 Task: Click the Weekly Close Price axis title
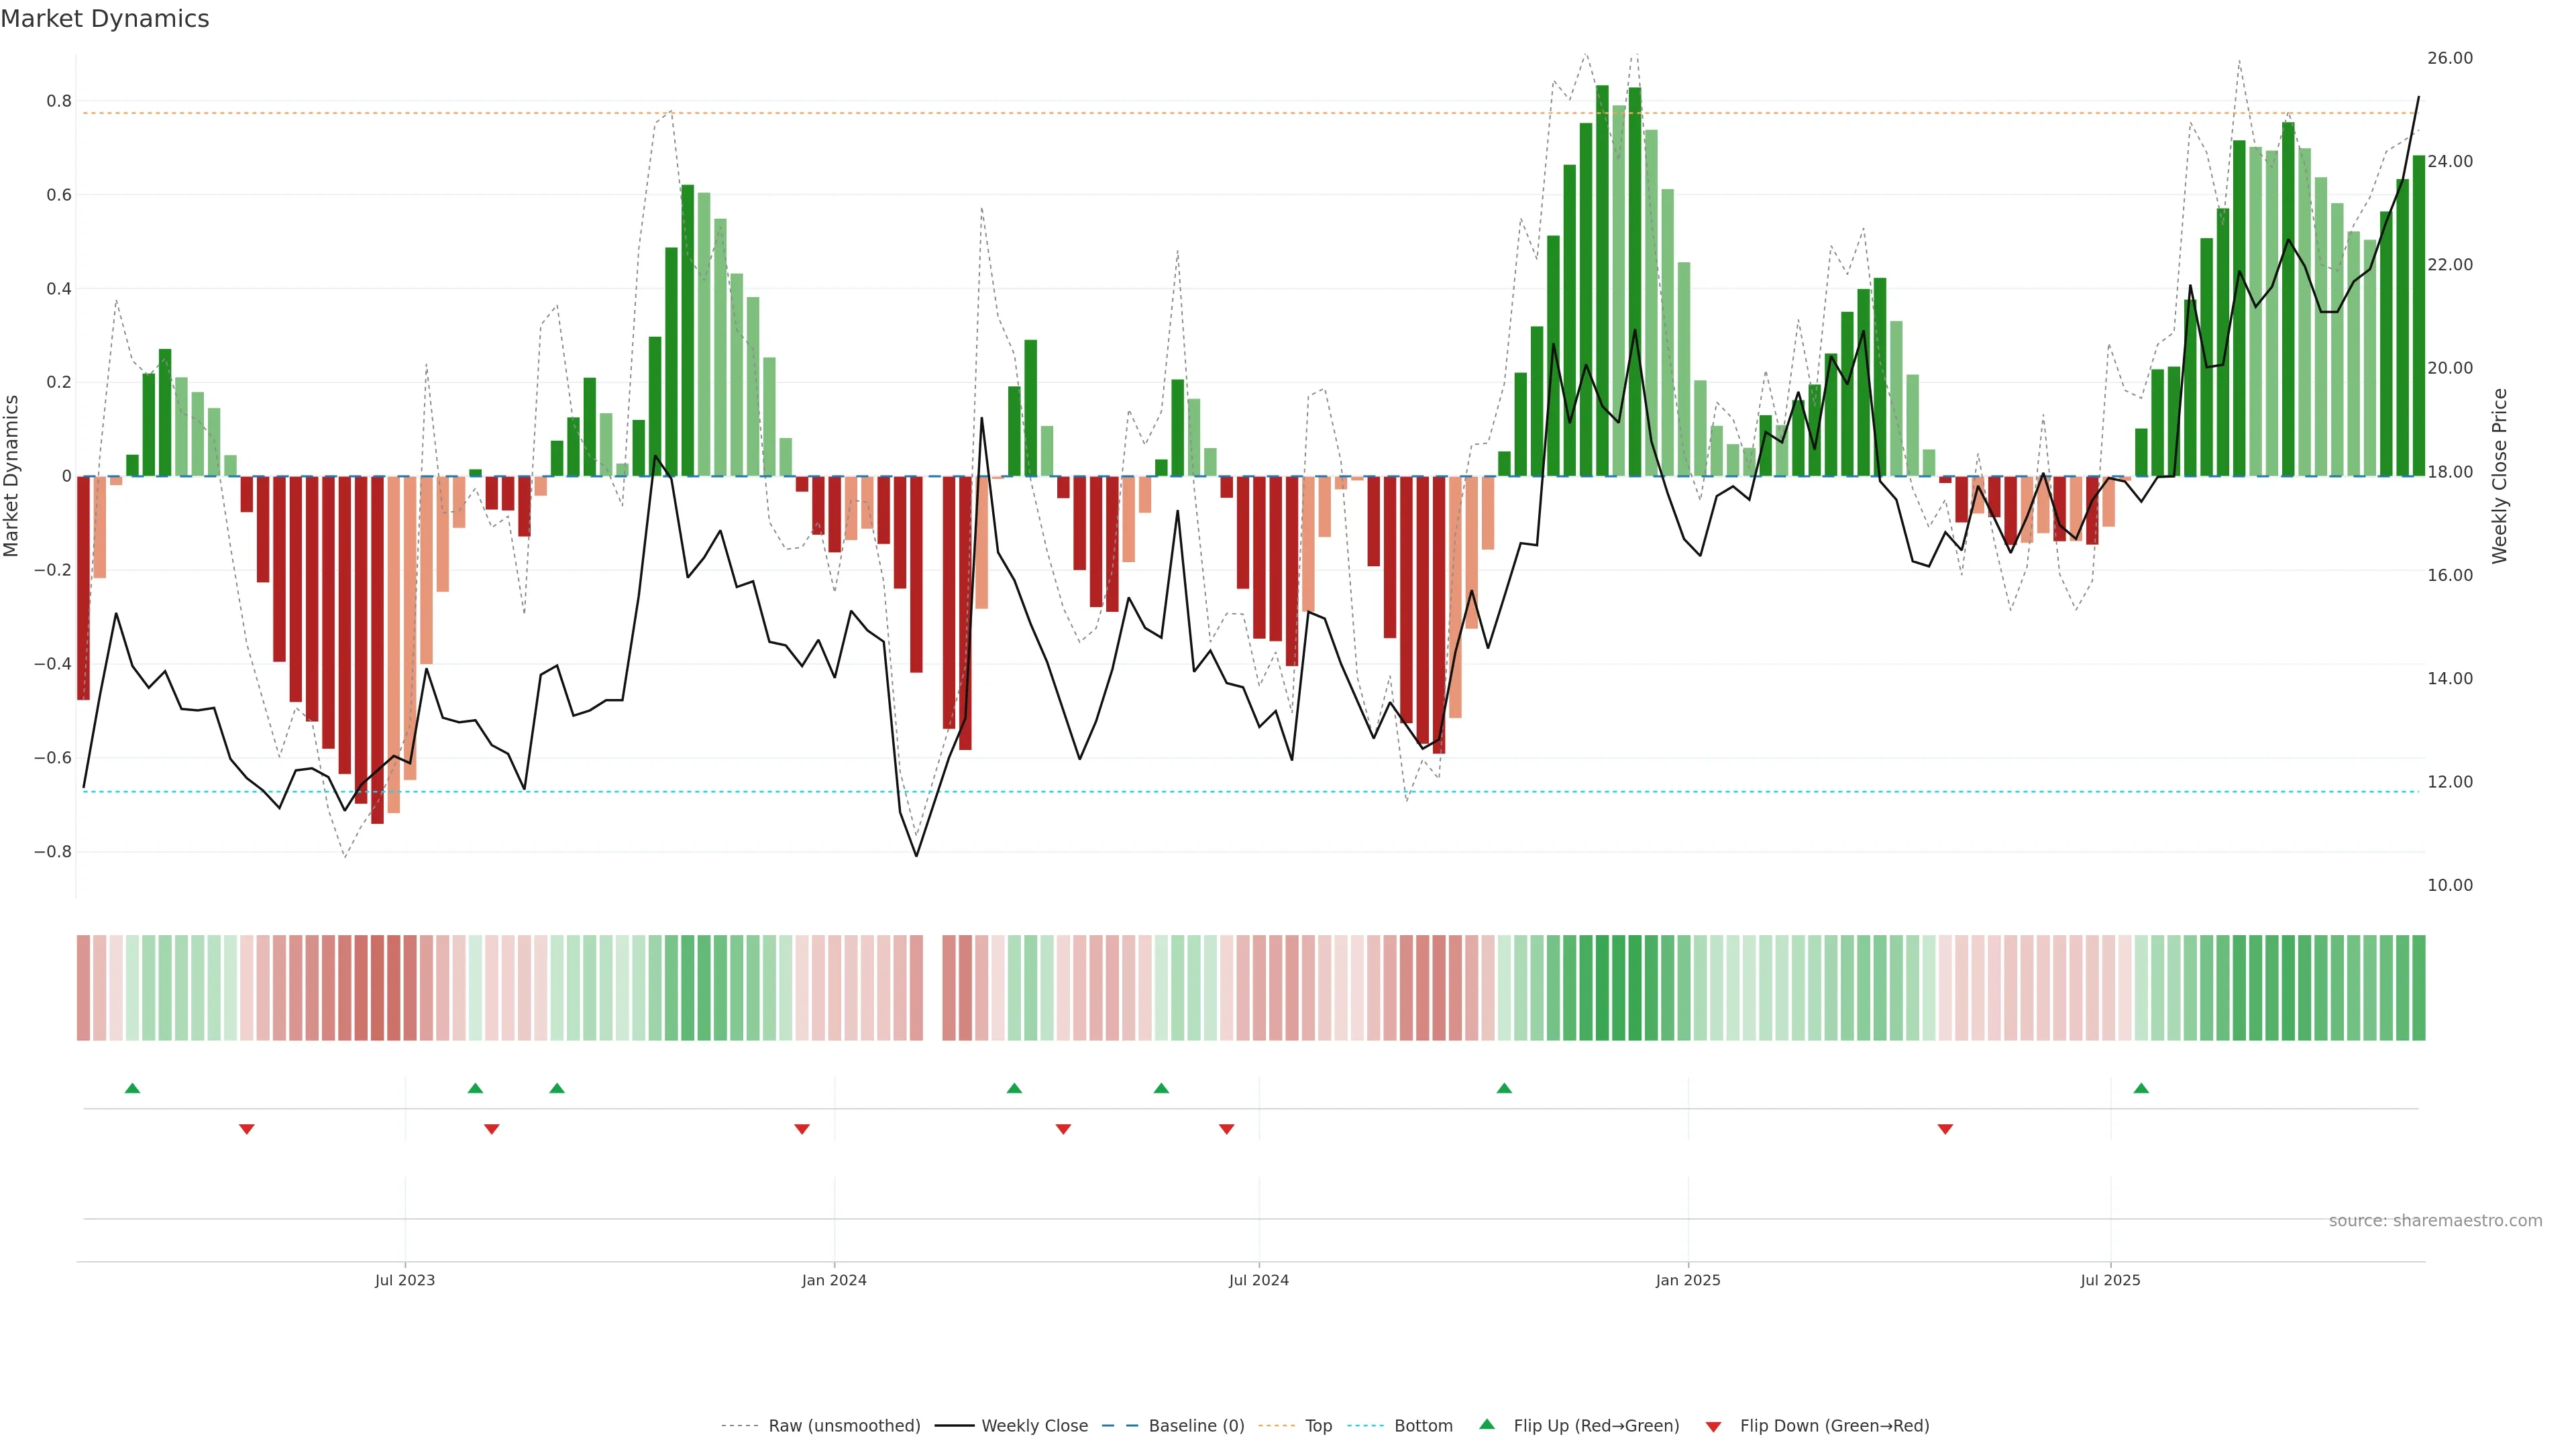pos(2500,476)
